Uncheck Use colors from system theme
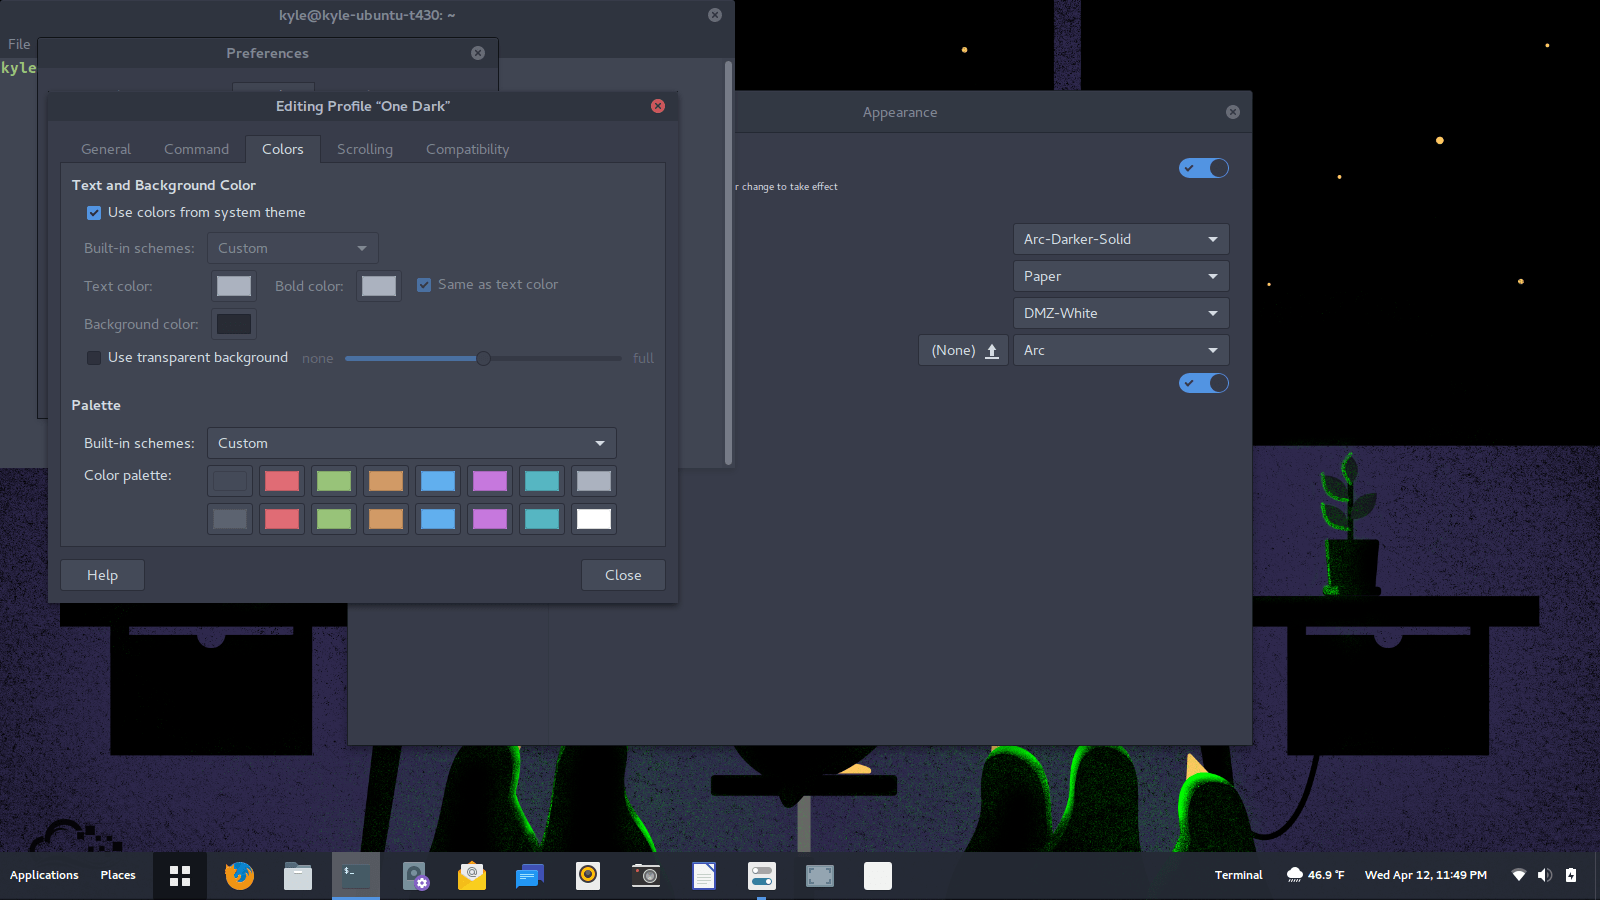Screen dimensions: 1600x900 93,212
